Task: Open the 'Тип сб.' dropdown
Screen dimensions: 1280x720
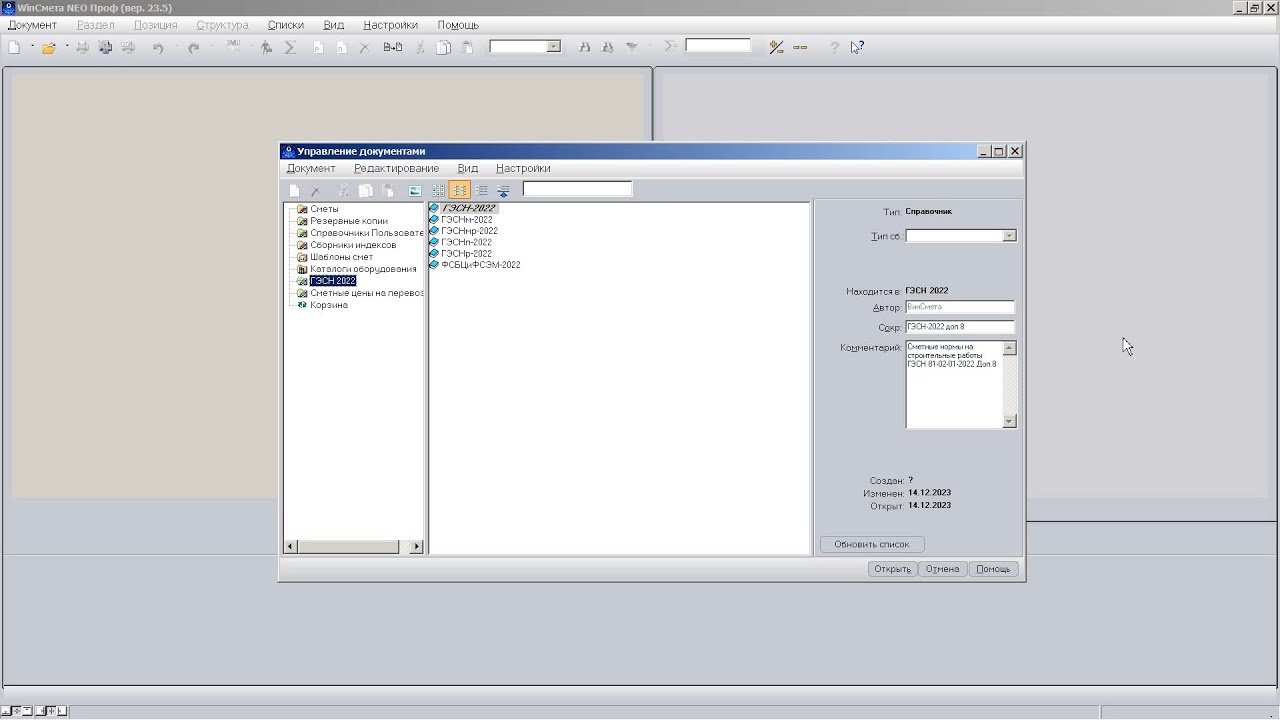Action: pyautogui.click(x=1009, y=236)
